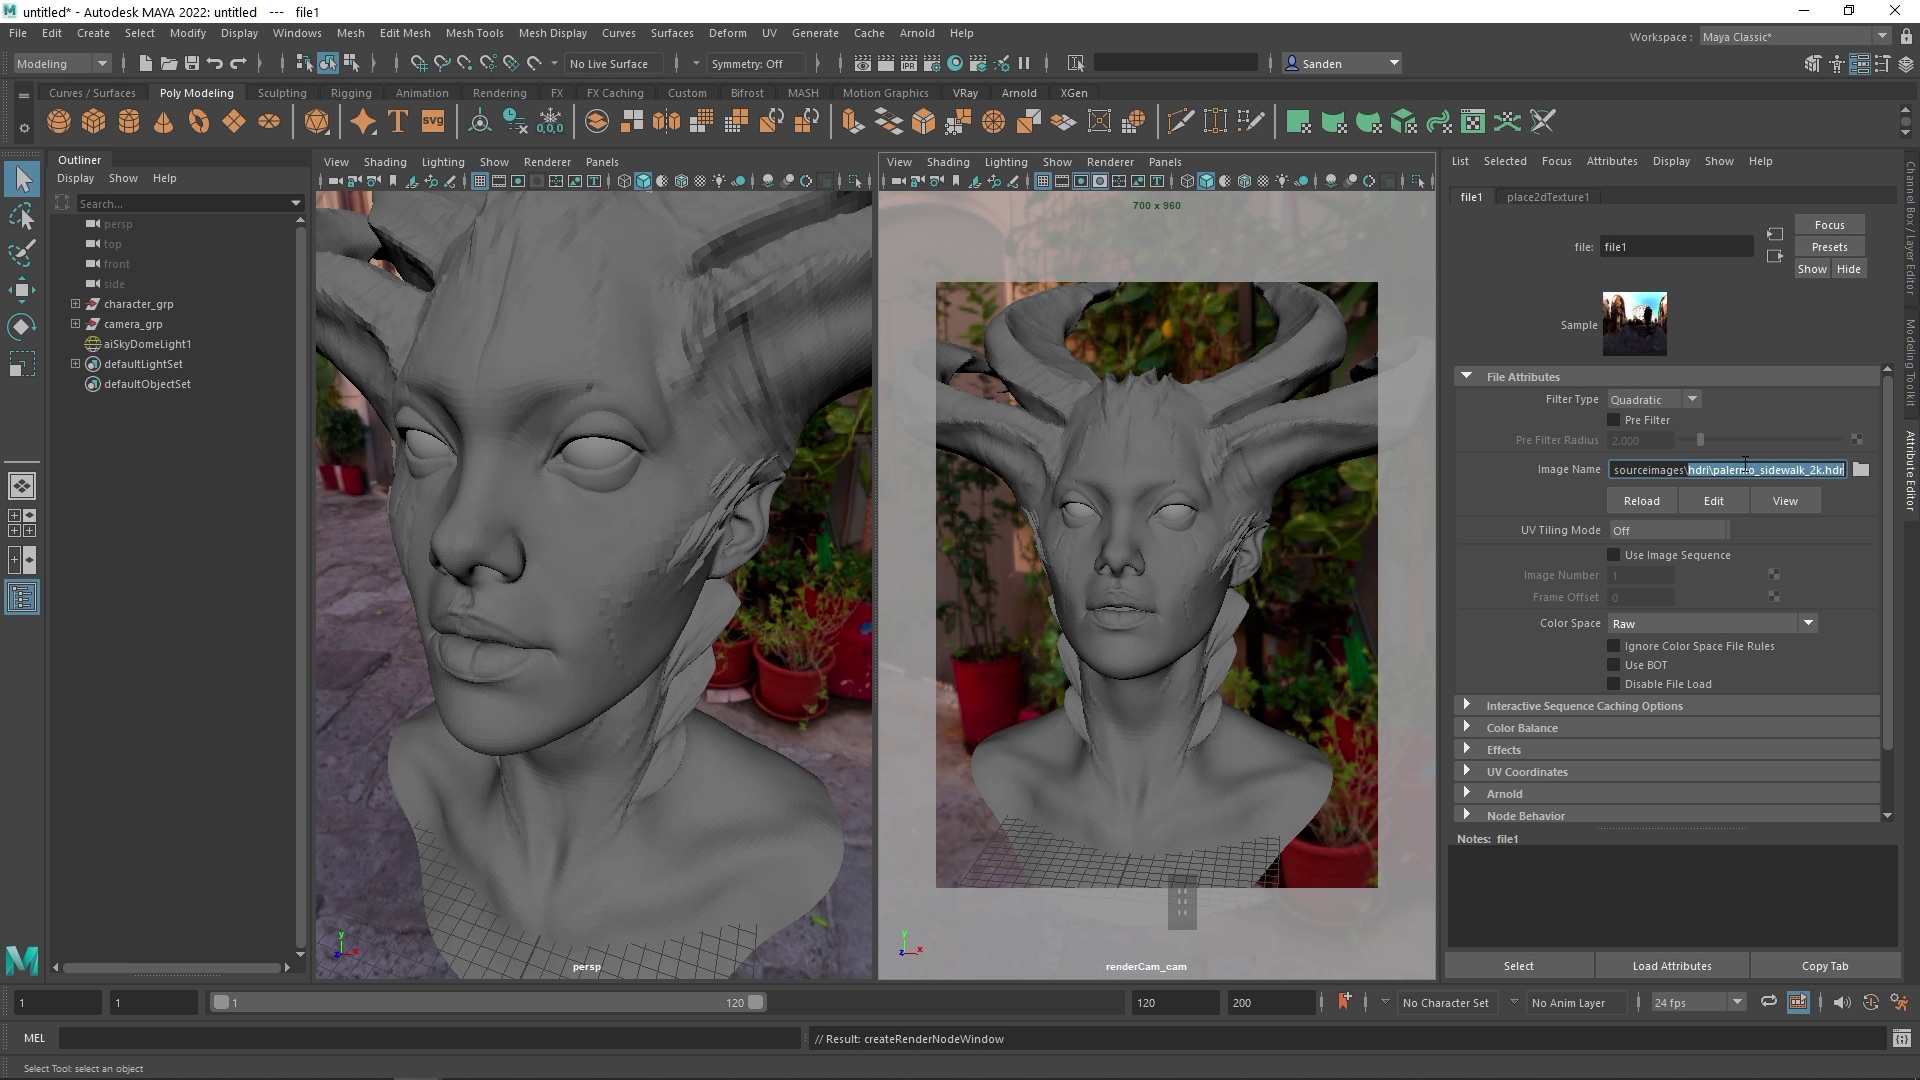
Task: Click the Sample texture thumbnail
Action: click(x=1634, y=323)
